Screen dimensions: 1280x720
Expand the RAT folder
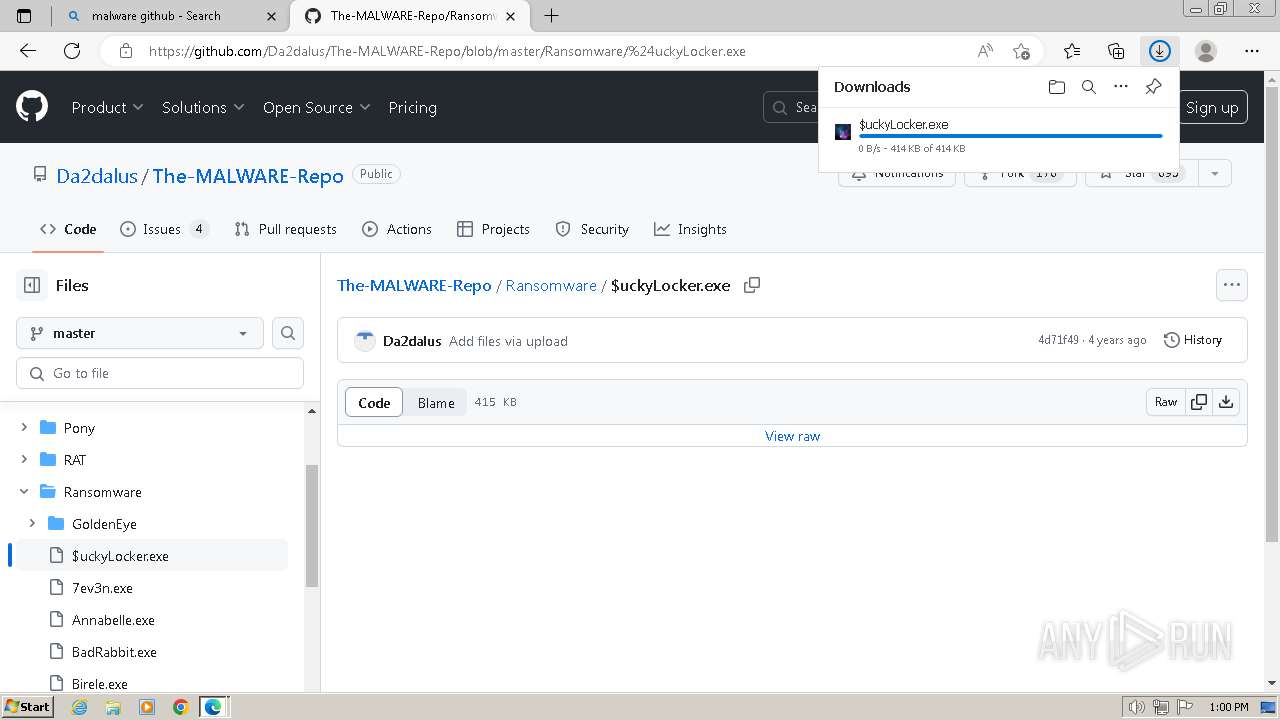(24, 459)
